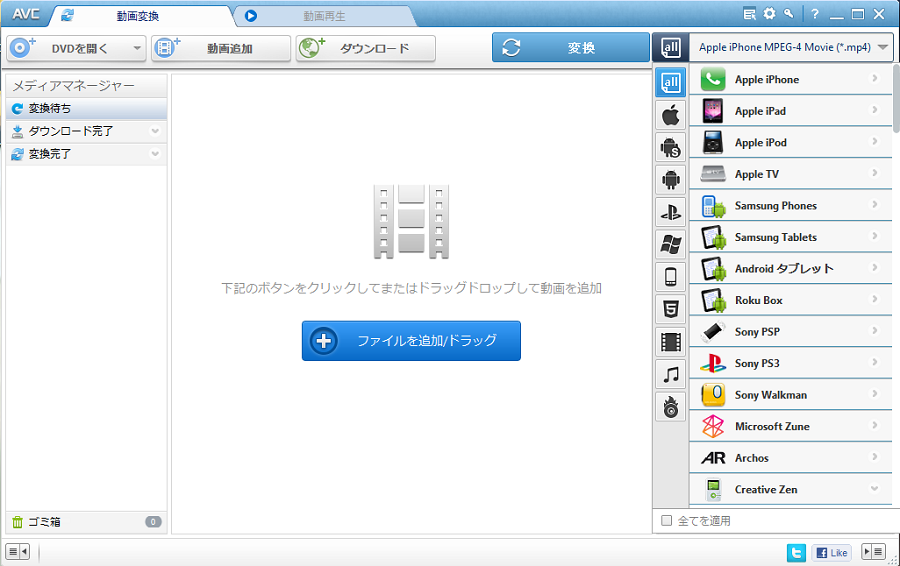Click the key registration icon
The width and height of the screenshot is (900, 566).
point(789,14)
